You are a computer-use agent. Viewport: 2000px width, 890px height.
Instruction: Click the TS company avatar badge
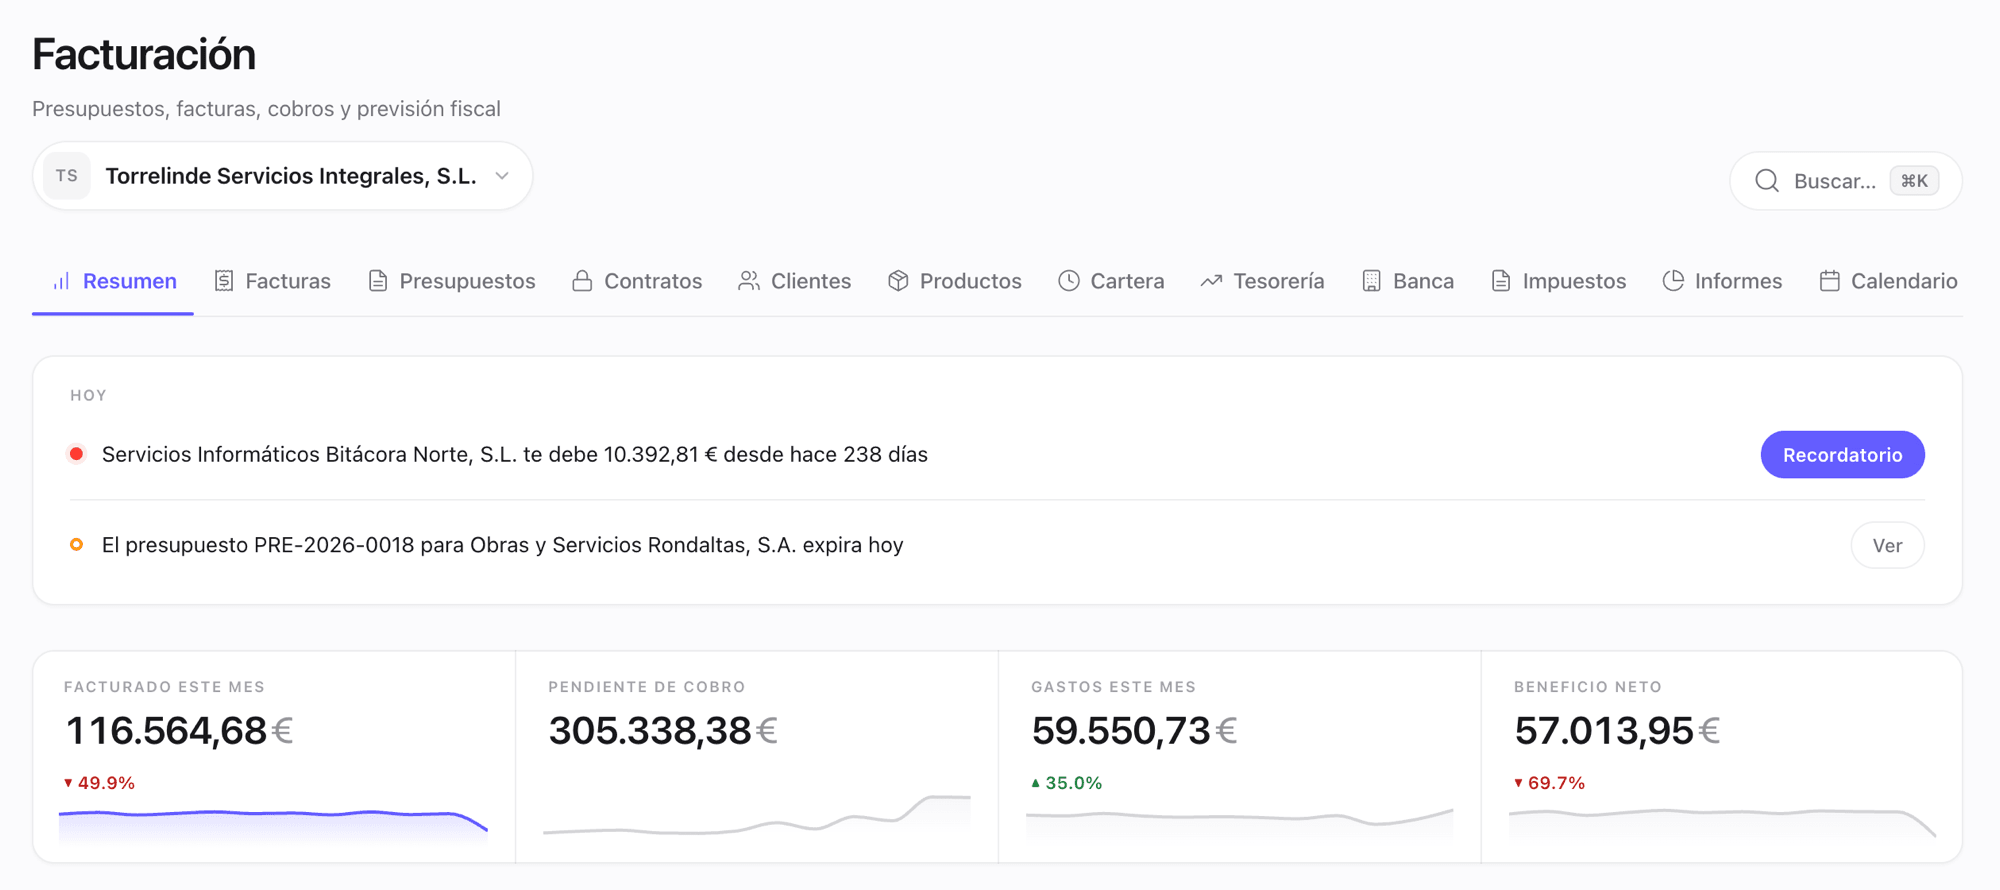(67, 176)
